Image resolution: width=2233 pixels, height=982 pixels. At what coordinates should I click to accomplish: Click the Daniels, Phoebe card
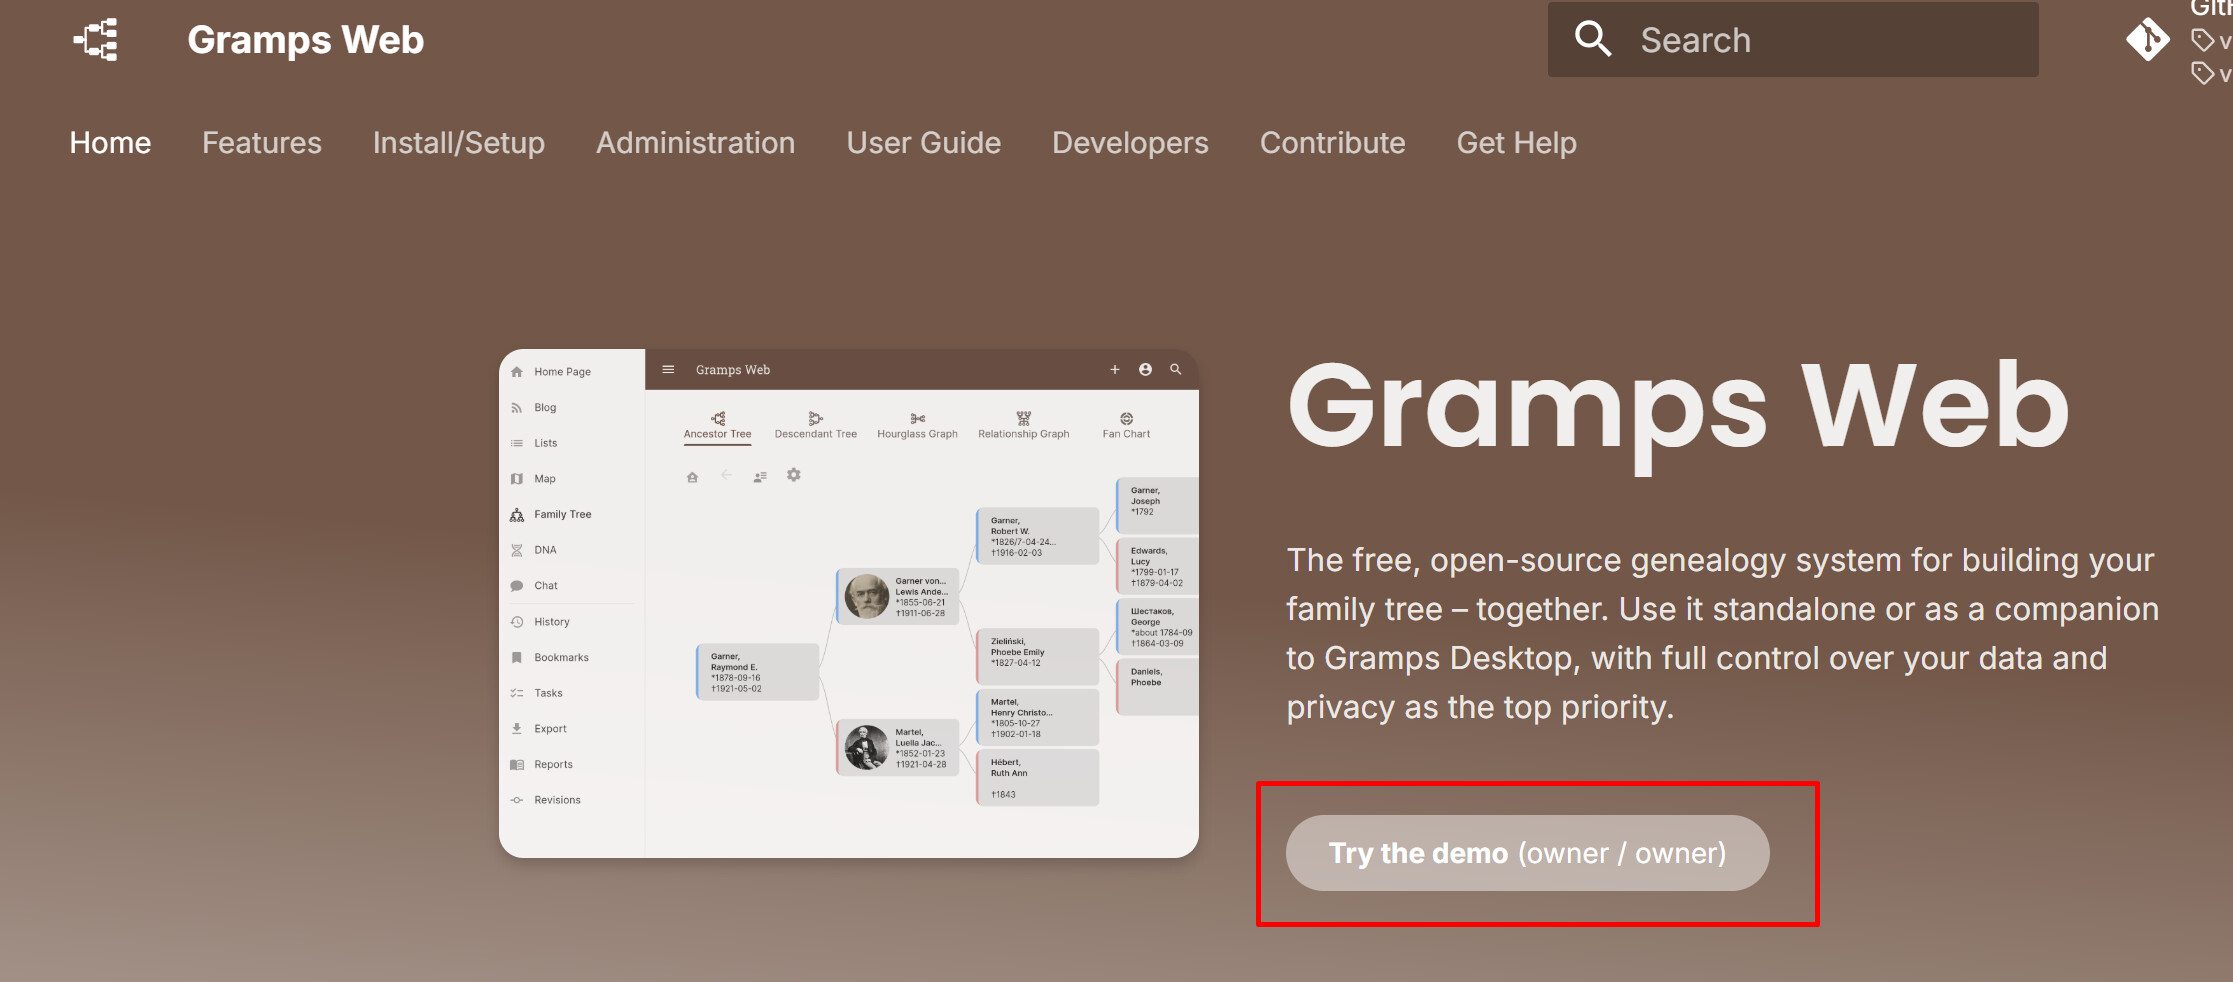pos(1158,687)
